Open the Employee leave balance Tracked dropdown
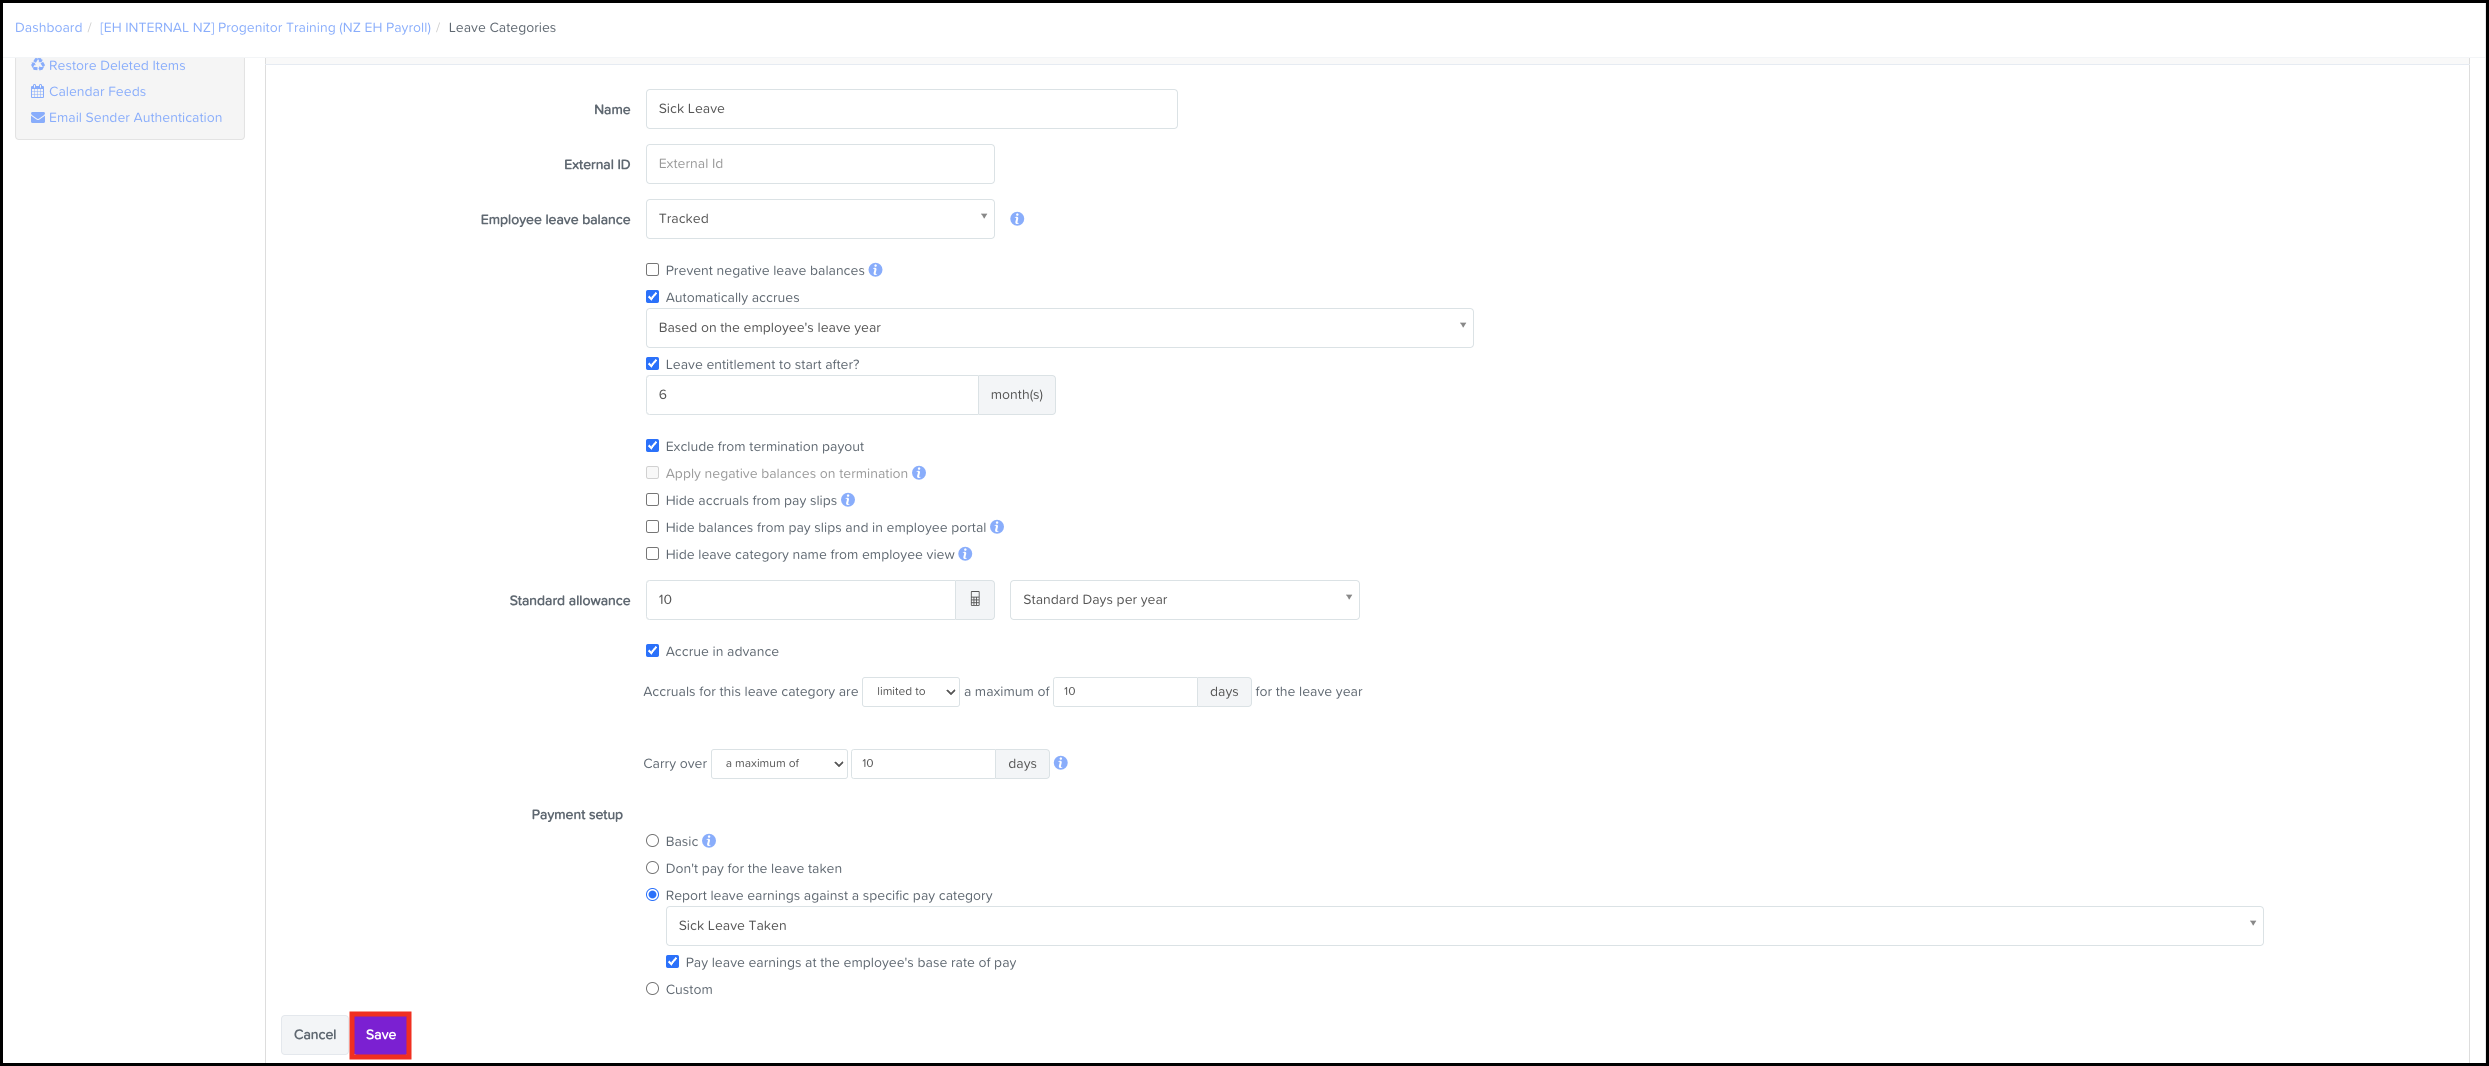This screenshot has width=2489, height=1066. (x=820, y=219)
